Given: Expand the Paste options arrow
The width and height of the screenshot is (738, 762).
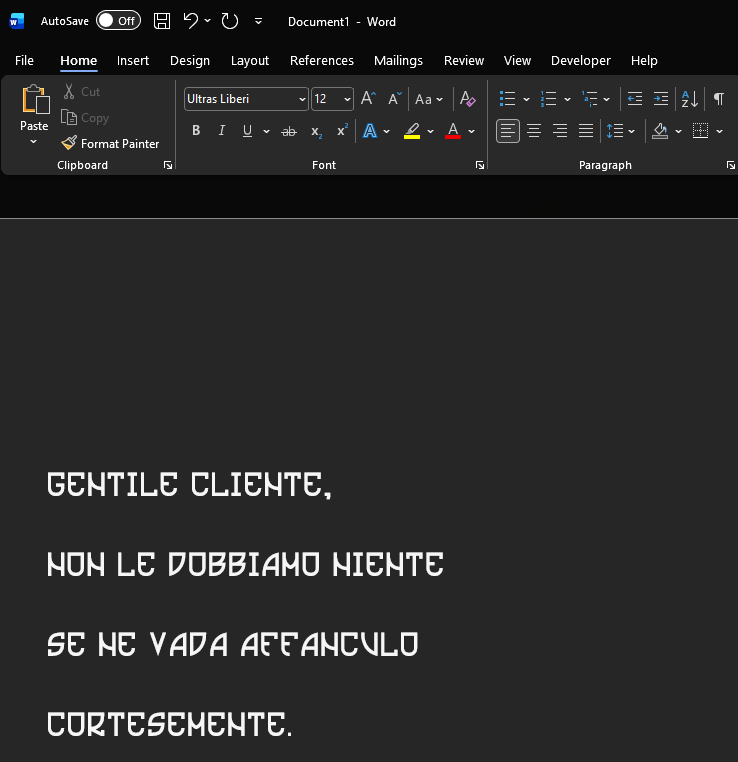Looking at the screenshot, I should [34, 141].
